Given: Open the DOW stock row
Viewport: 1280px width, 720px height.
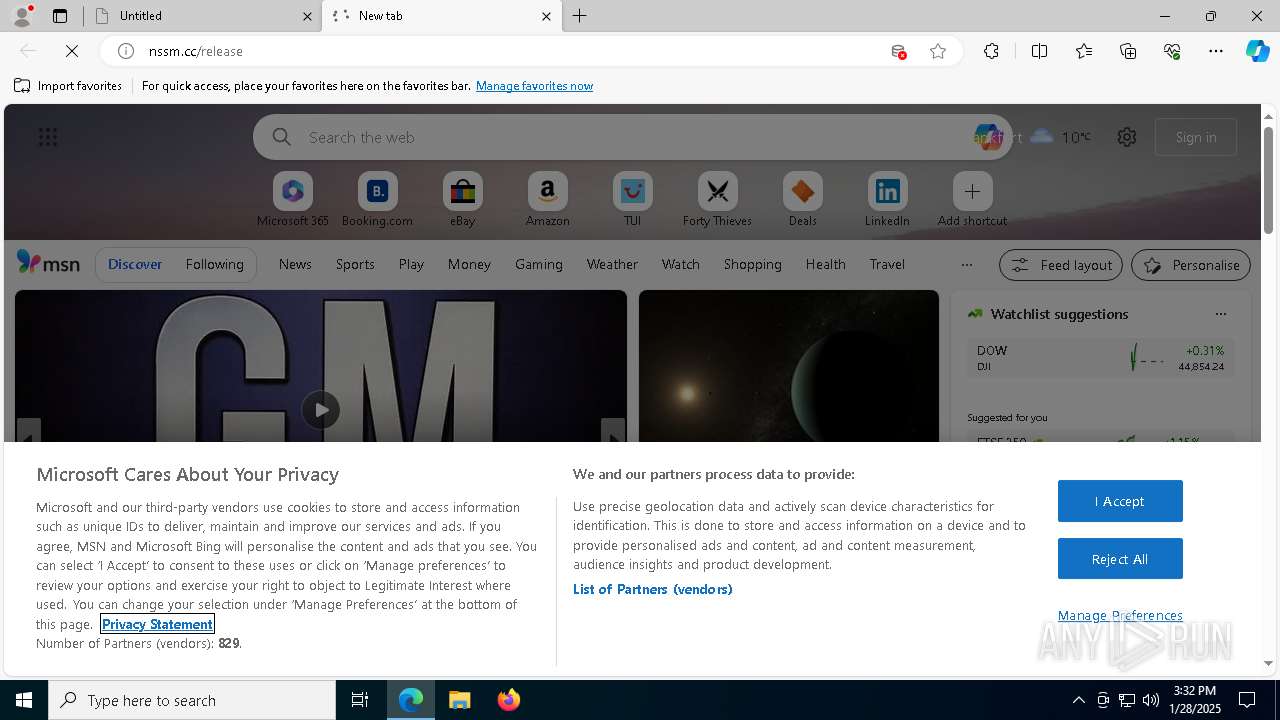Looking at the screenshot, I should point(1100,358).
